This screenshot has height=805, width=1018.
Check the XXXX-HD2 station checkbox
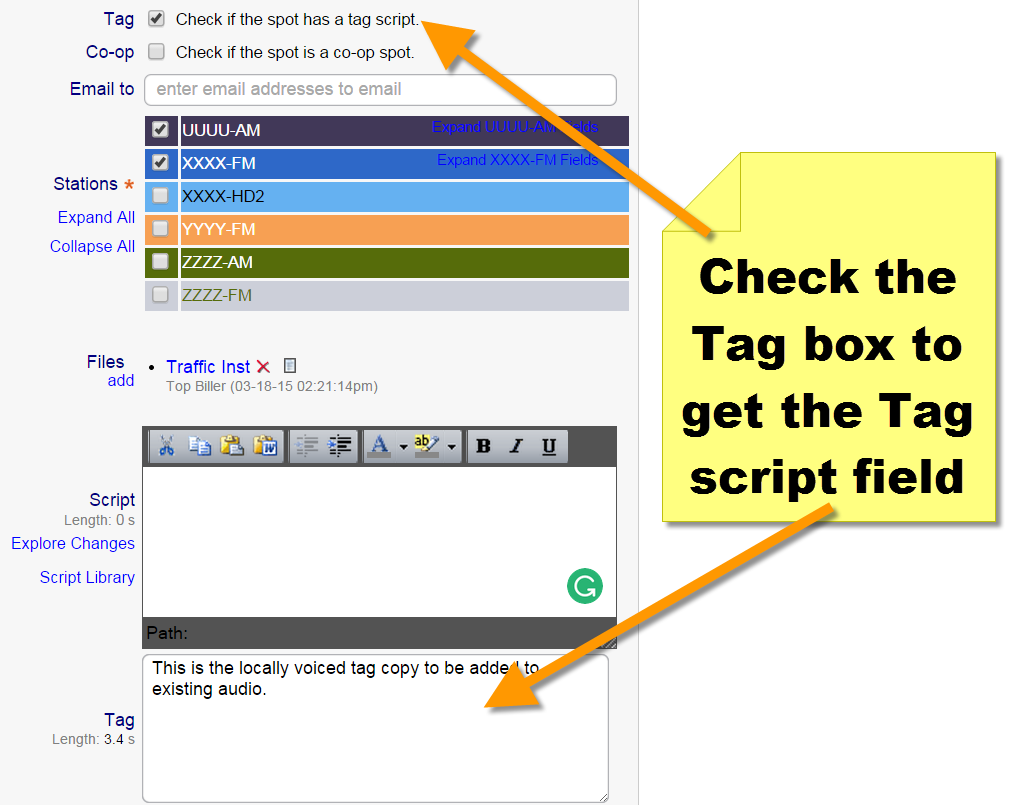[x=160, y=195]
